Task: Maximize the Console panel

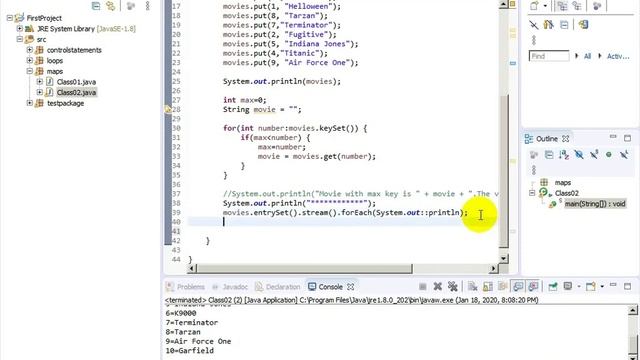Action: [627, 287]
